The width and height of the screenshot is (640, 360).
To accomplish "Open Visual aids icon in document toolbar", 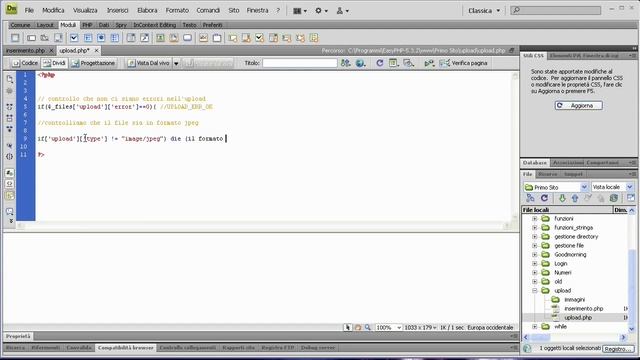I will tap(408, 63).
